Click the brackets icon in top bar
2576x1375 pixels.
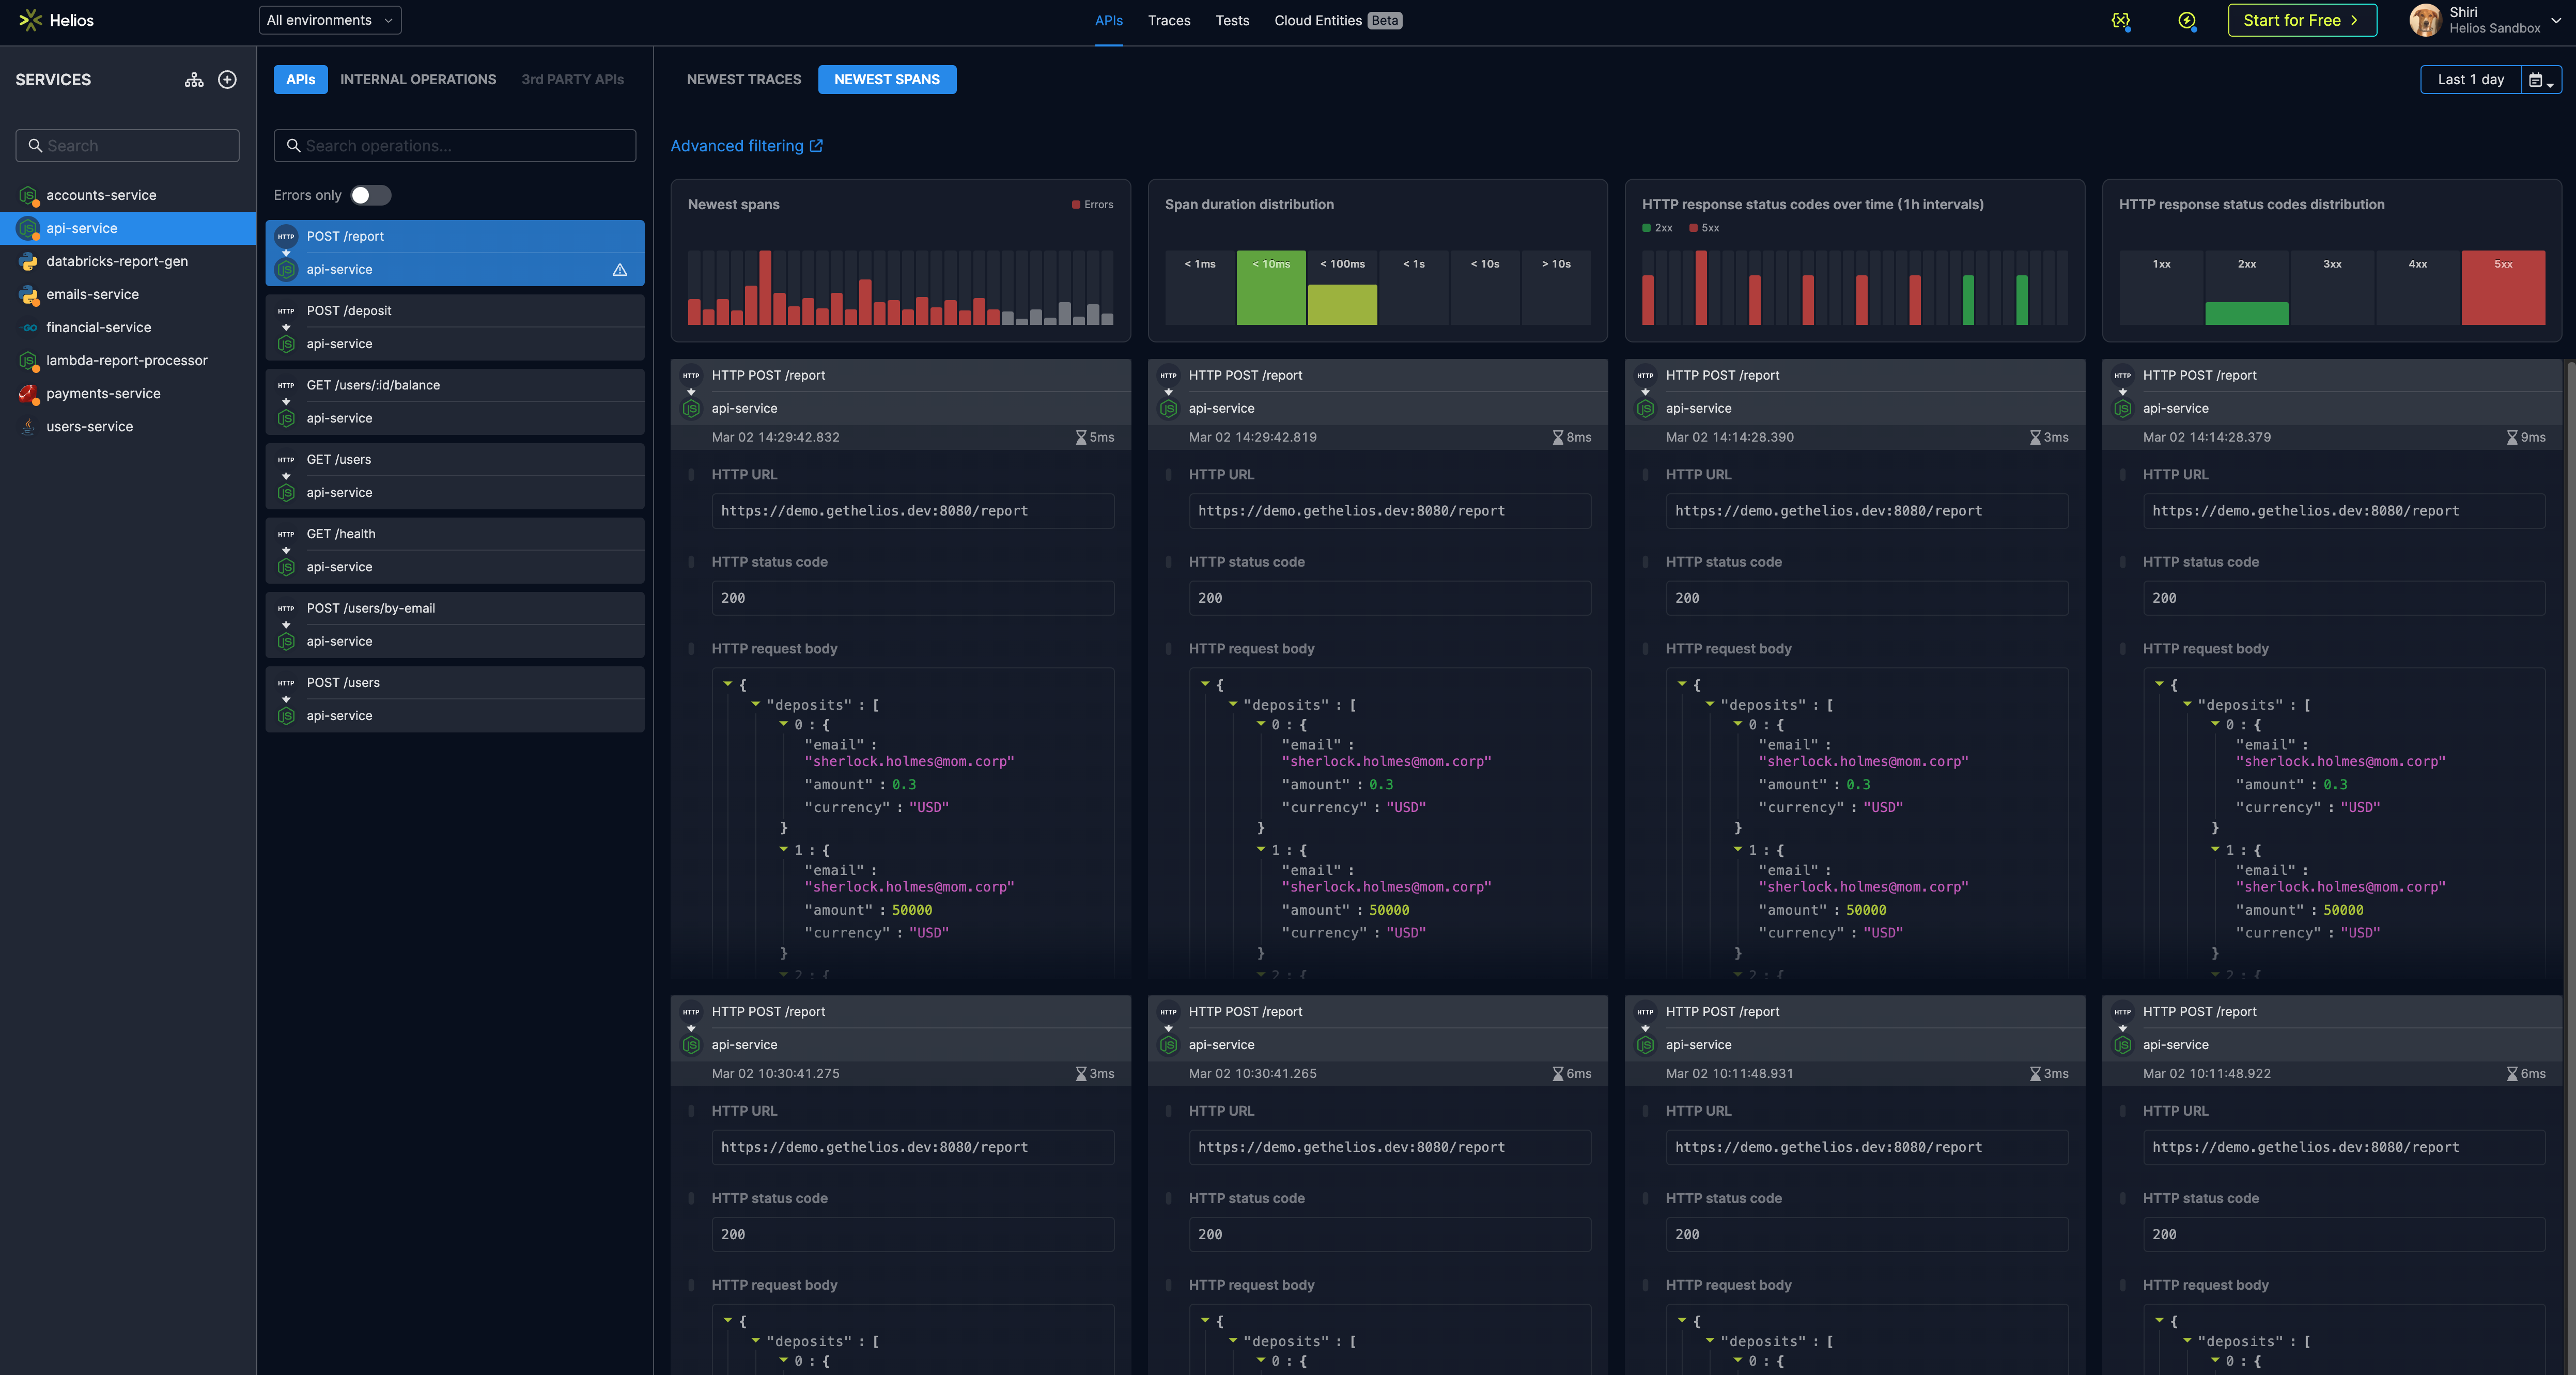pos(2120,21)
